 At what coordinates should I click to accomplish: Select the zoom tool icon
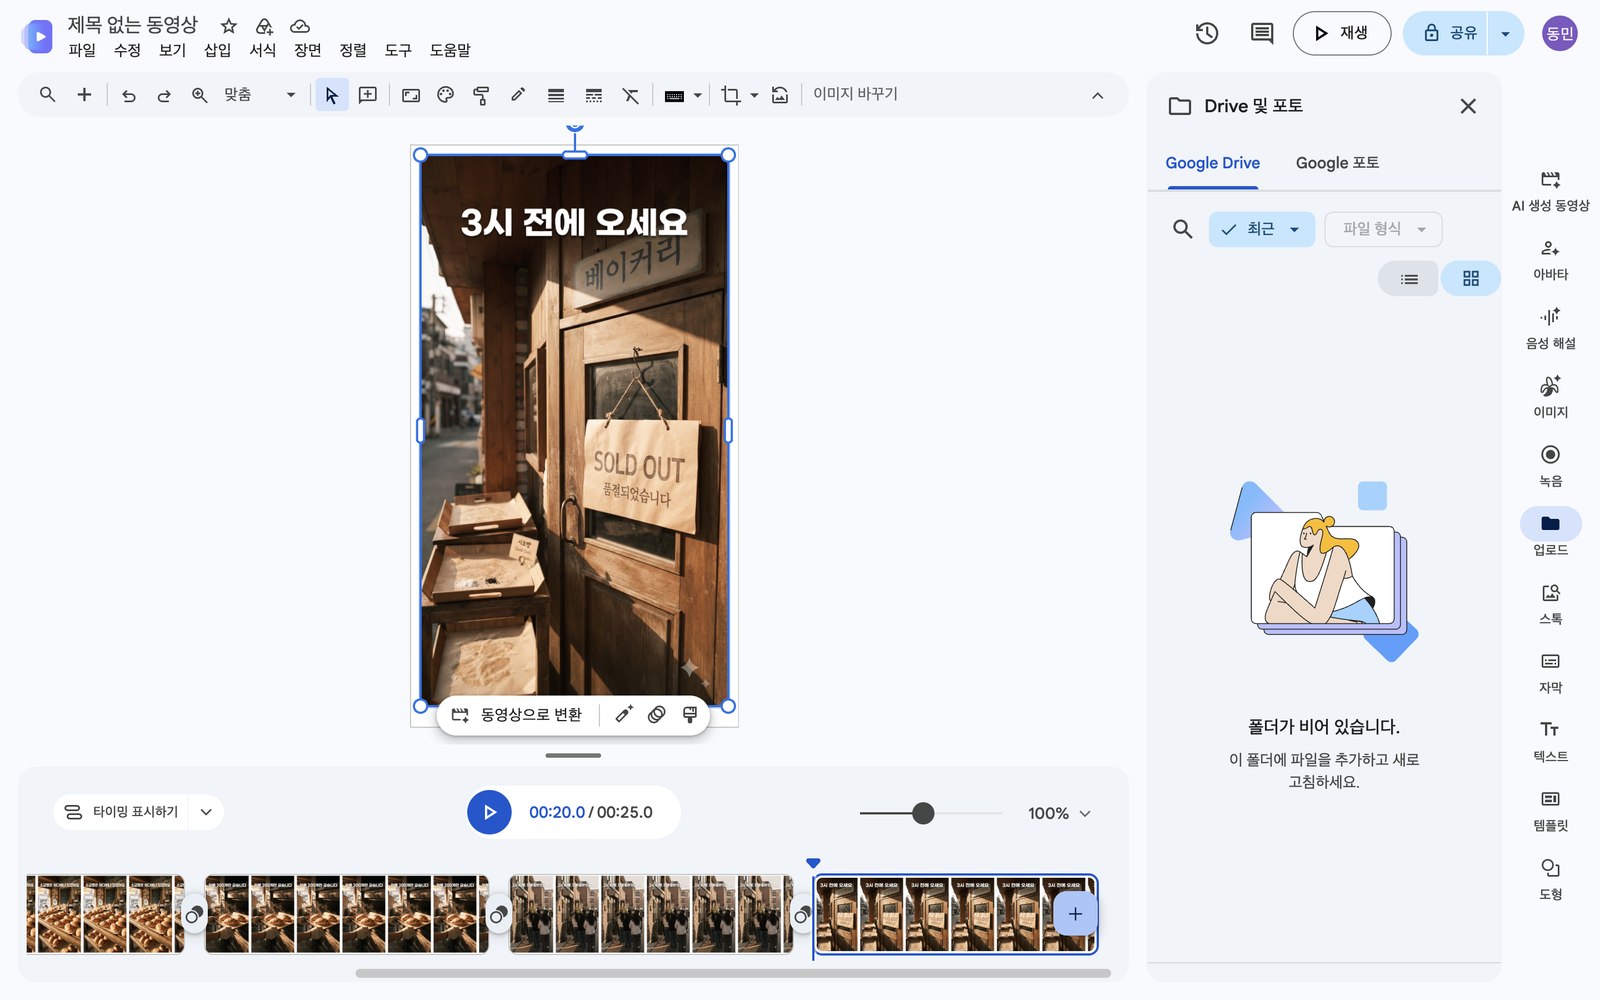pos(199,95)
